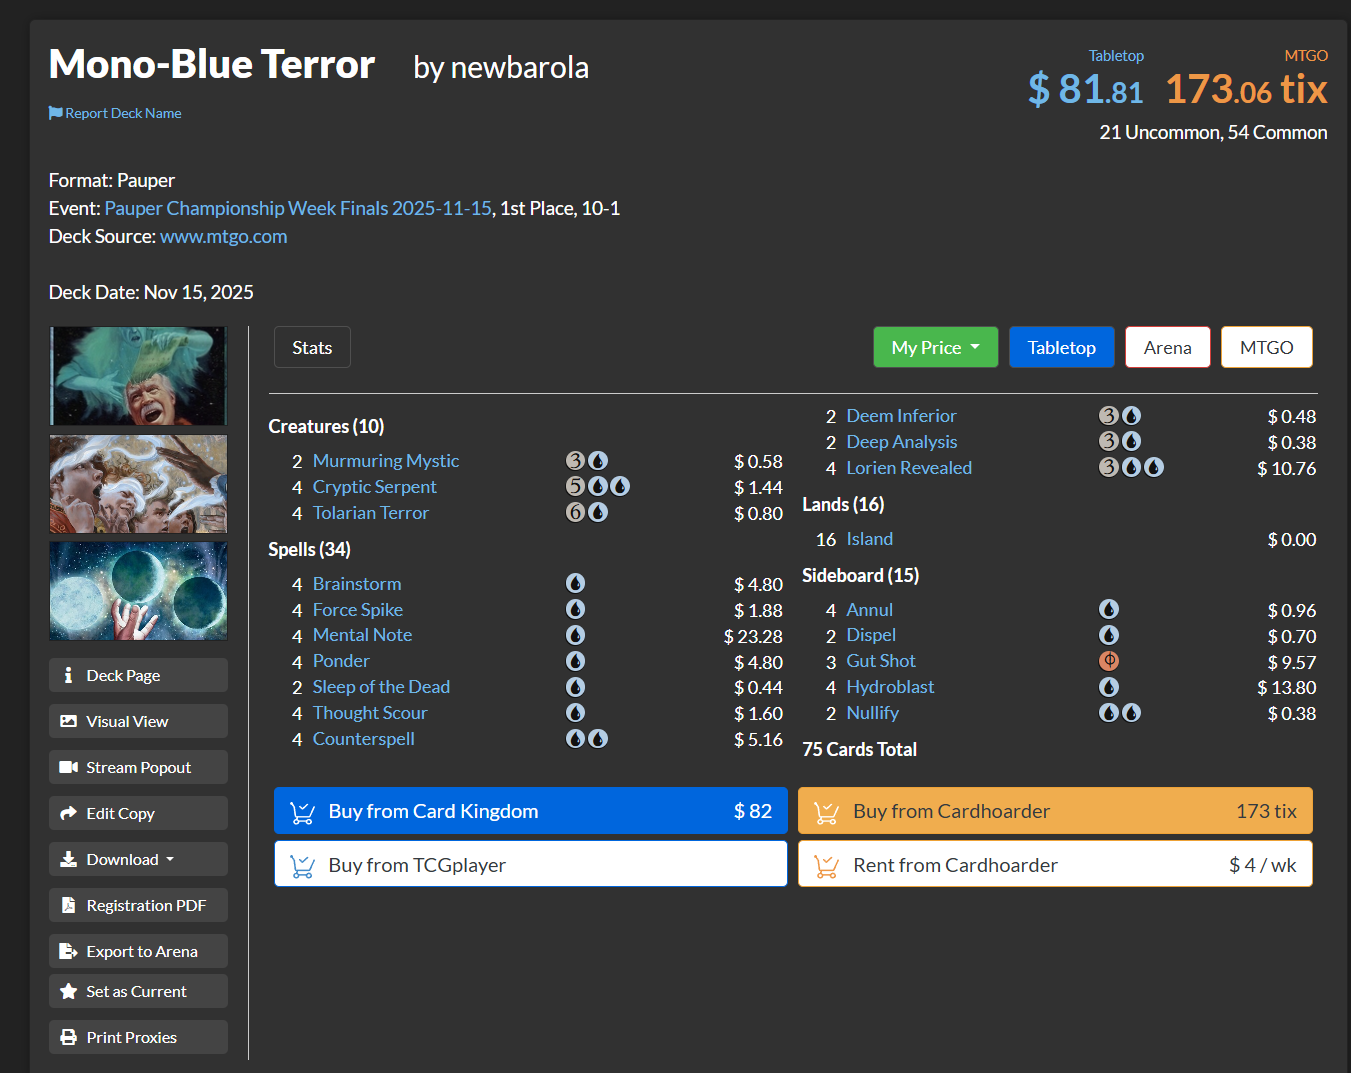Click the Sideboard (15) heading

tap(860, 575)
